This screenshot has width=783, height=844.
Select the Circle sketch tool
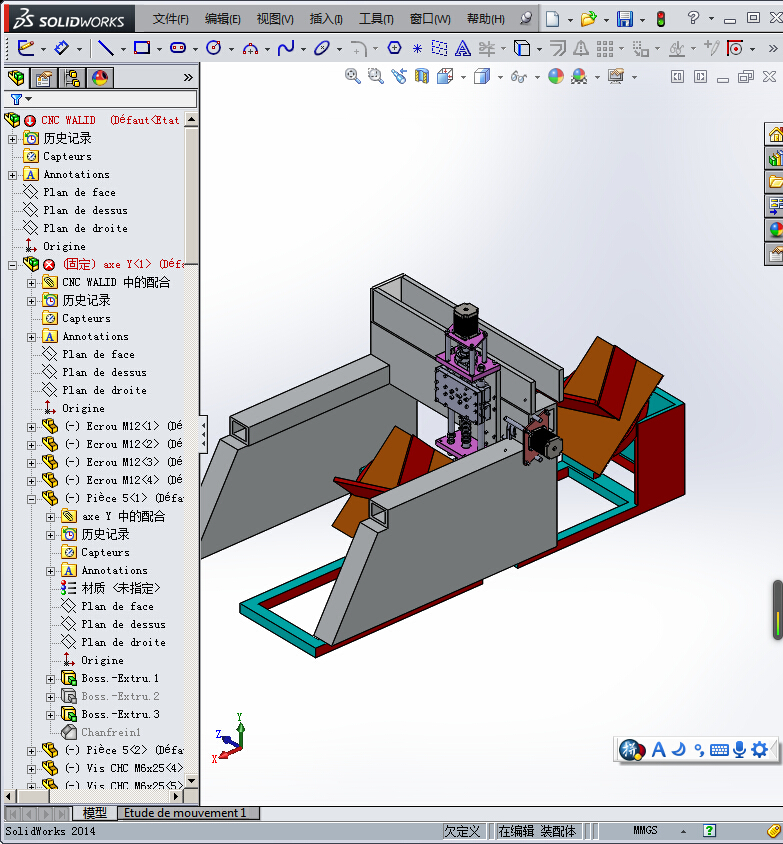pos(214,48)
